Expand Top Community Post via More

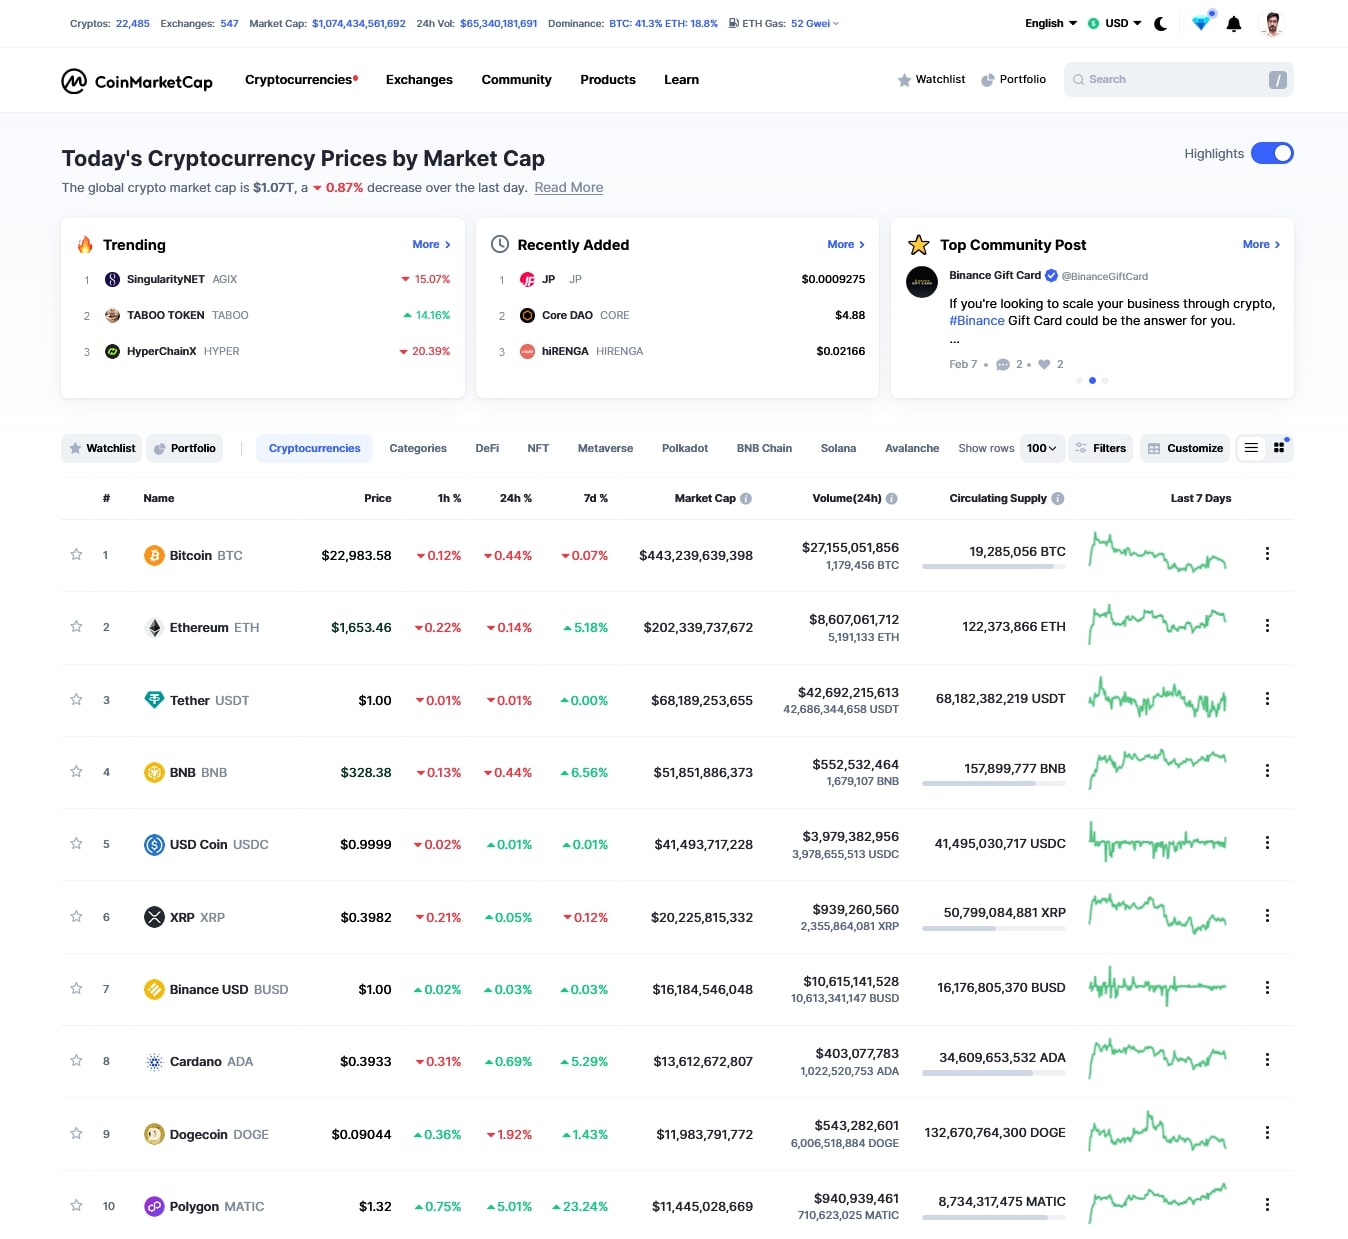coord(1261,244)
